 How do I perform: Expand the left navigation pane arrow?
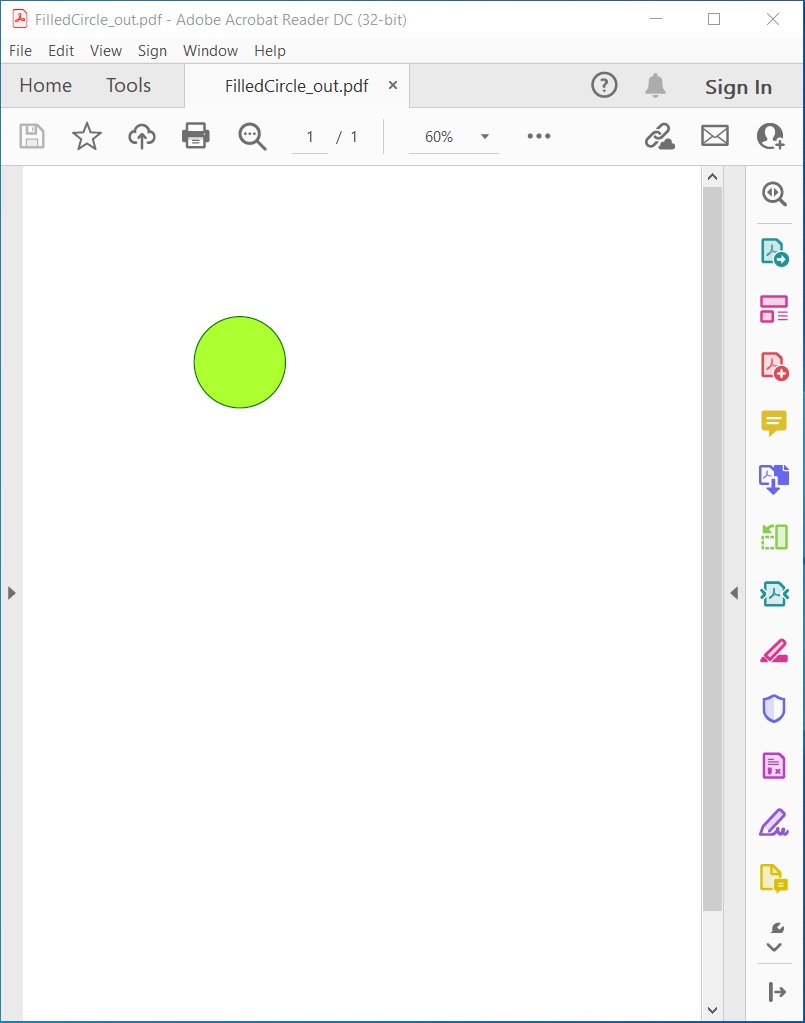pos(12,592)
